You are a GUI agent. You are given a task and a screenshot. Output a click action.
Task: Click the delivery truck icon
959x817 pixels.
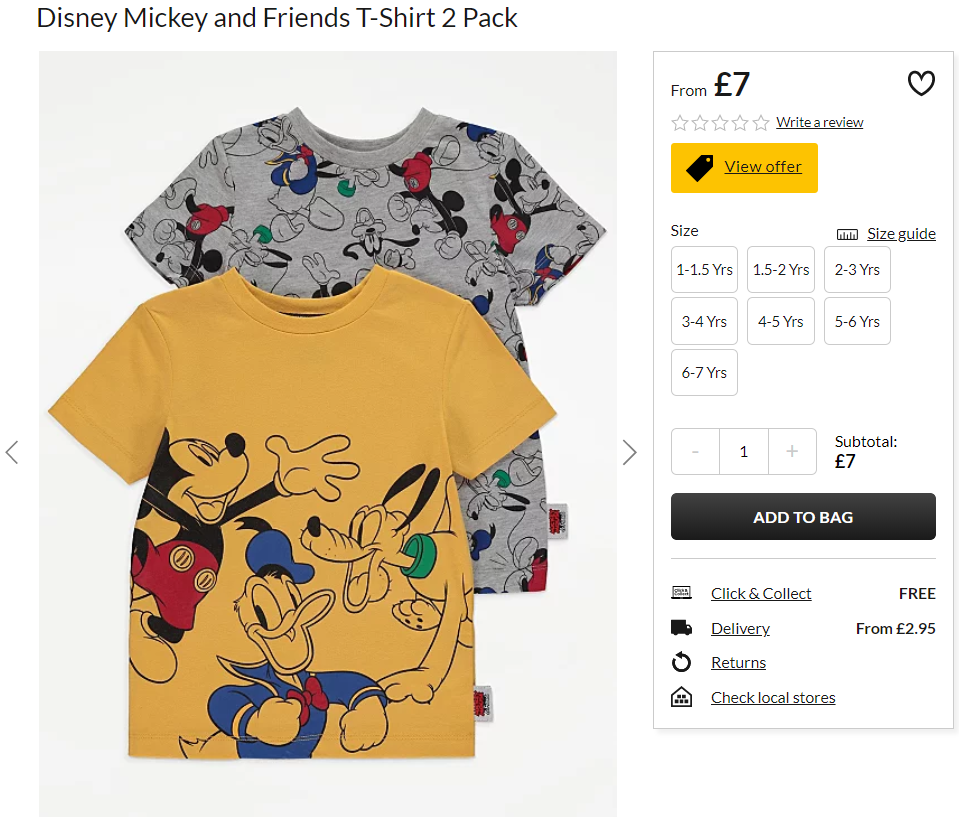click(681, 627)
